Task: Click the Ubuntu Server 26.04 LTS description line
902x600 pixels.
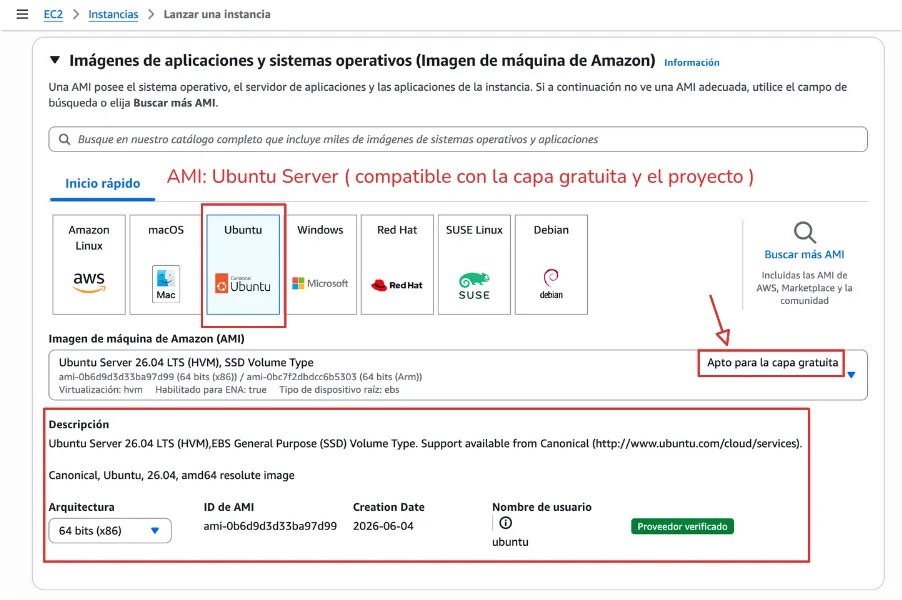Action: 425,444
